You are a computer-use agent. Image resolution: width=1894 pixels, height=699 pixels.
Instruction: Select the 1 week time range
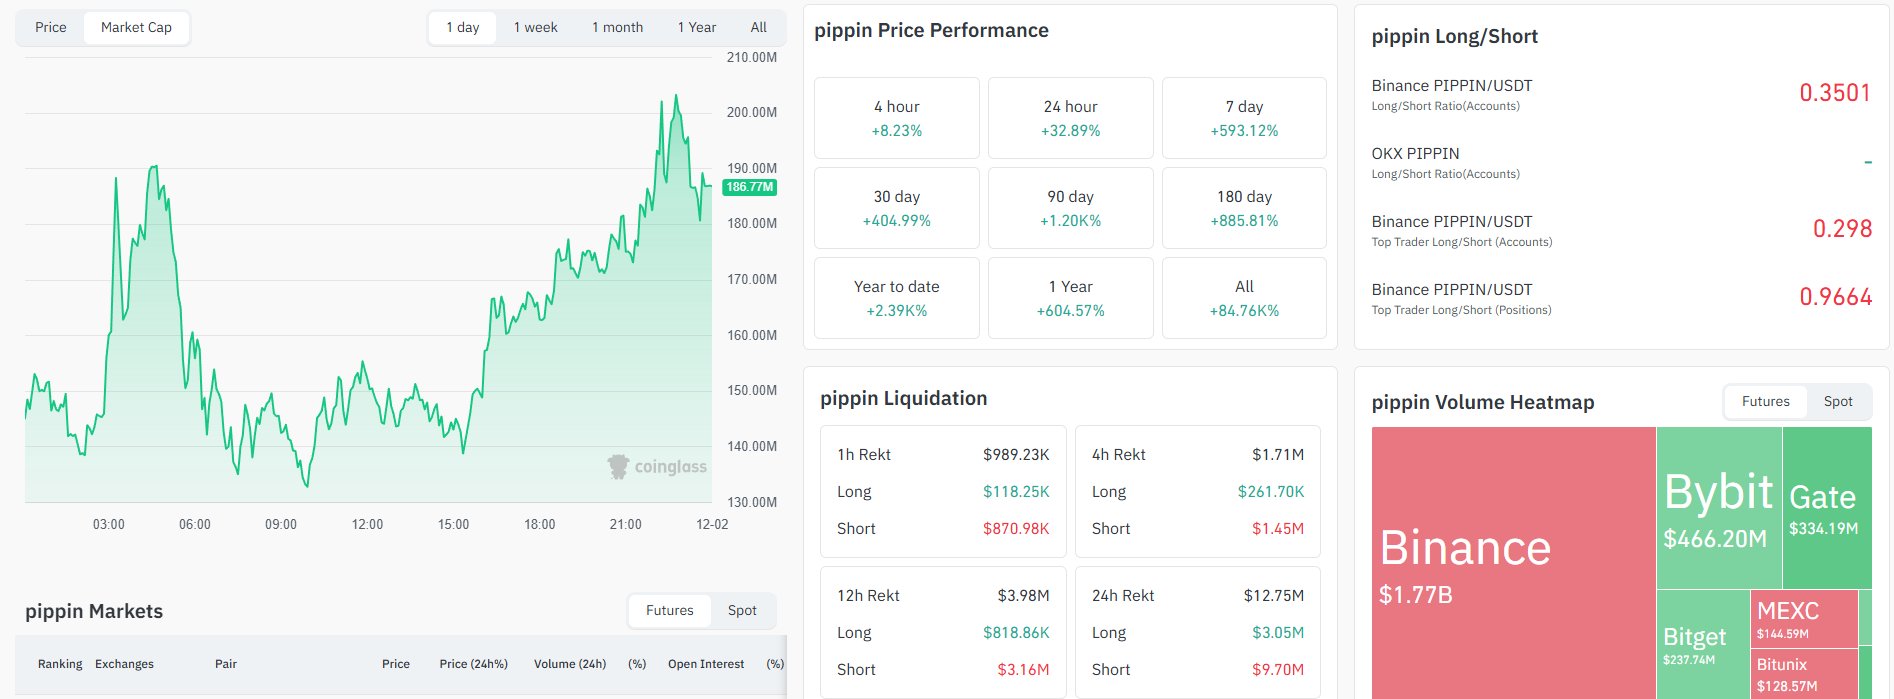[536, 28]
